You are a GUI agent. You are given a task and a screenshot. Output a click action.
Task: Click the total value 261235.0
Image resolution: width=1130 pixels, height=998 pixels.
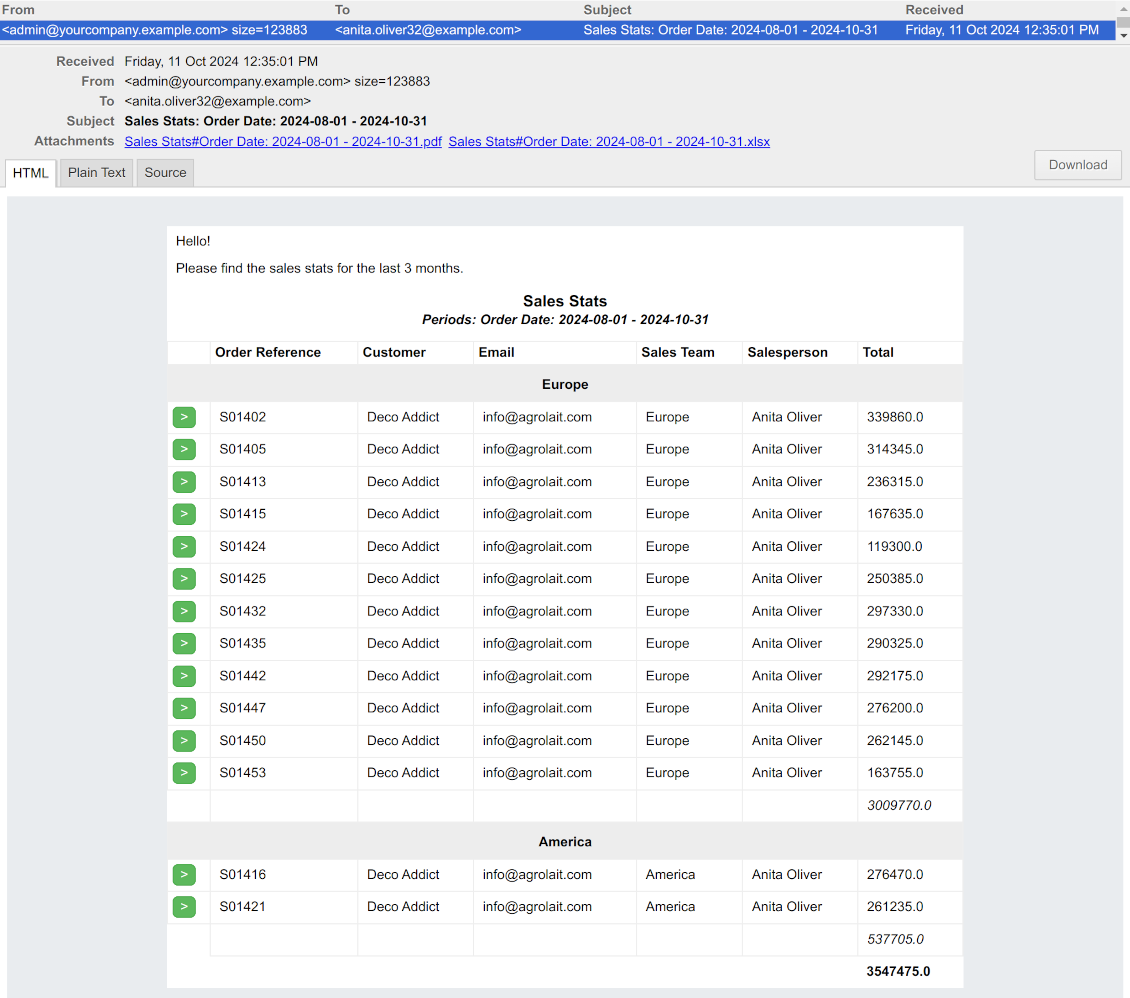tap(895, 907)
